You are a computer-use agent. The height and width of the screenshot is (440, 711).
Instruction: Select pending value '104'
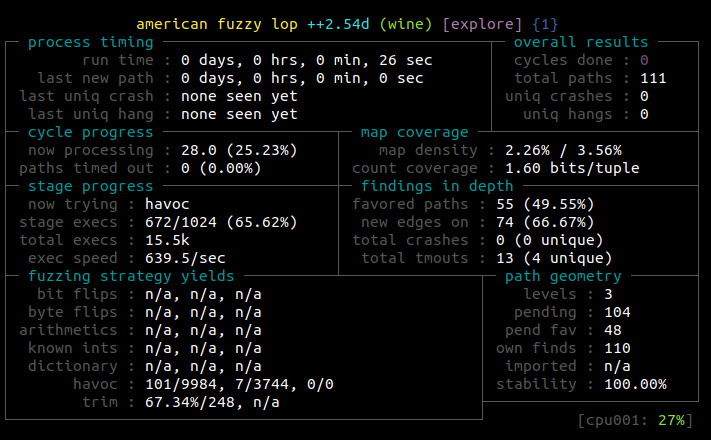(x=617, y=312)
